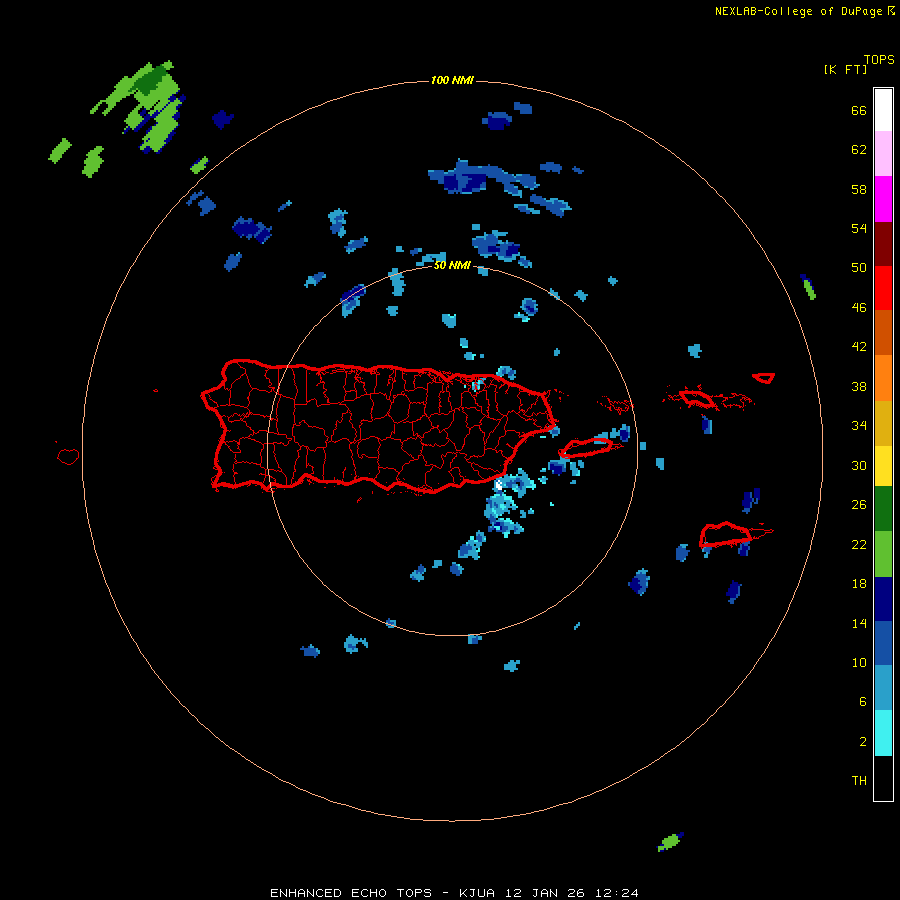This screenshot has height=900, width=900.
Task: Click legend value '10'
Action: 859,663
